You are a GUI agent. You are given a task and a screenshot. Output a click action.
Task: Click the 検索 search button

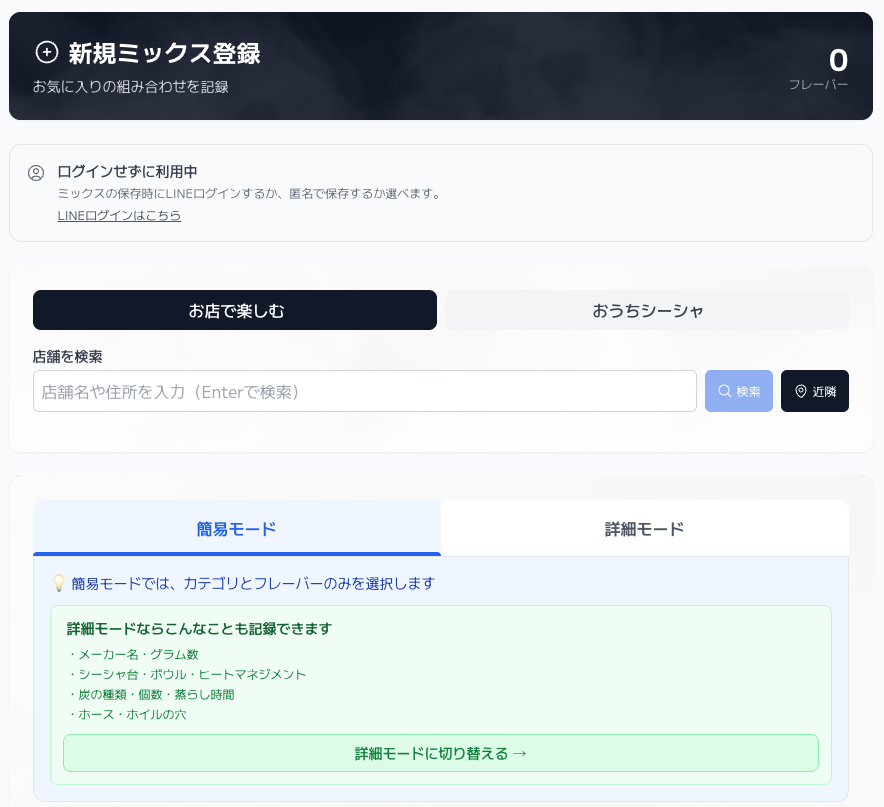click(738, 390)
